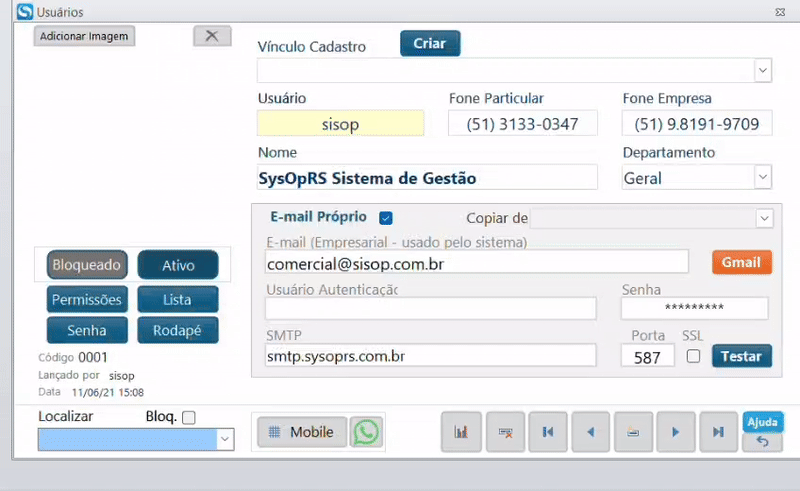Click the orange Gmail button
Screen dimensions: 800x491
tap(741, 262)
